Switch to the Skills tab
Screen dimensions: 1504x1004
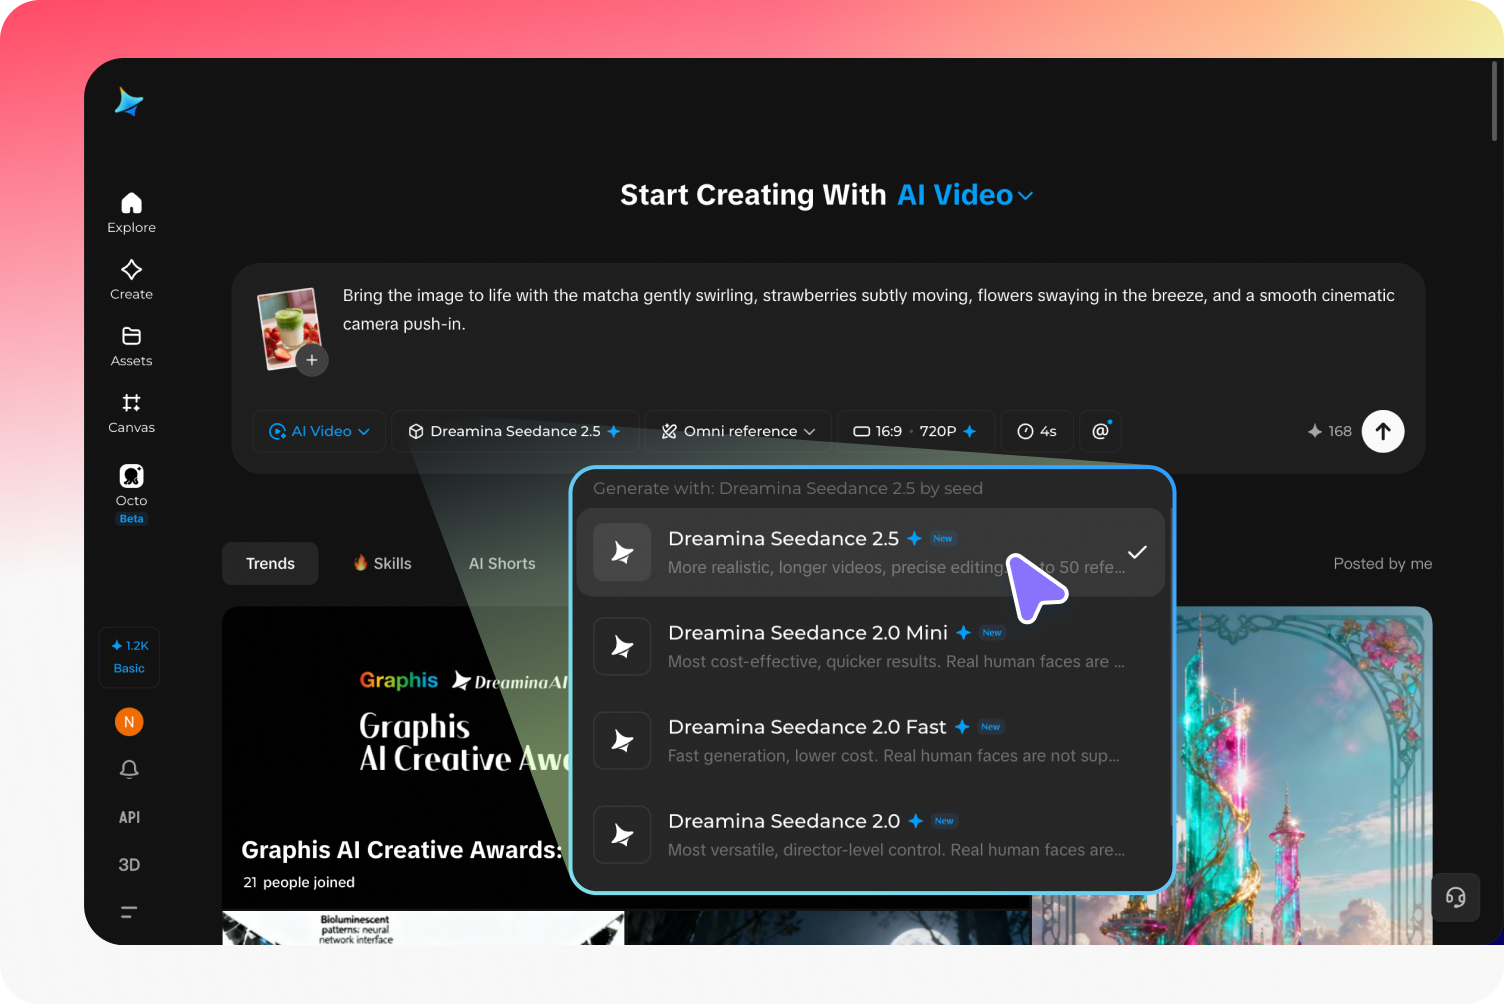pos(382,564)
